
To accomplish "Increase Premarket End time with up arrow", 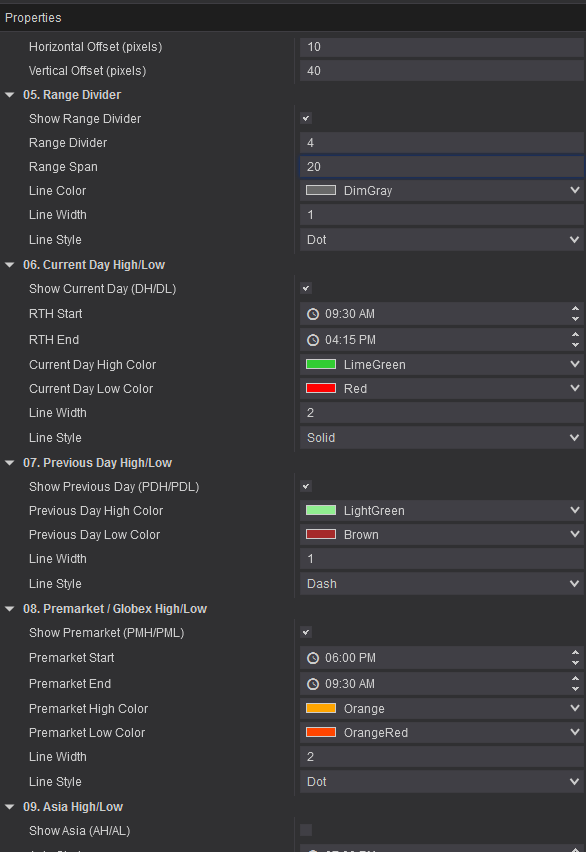I will [x=575, y=679].
